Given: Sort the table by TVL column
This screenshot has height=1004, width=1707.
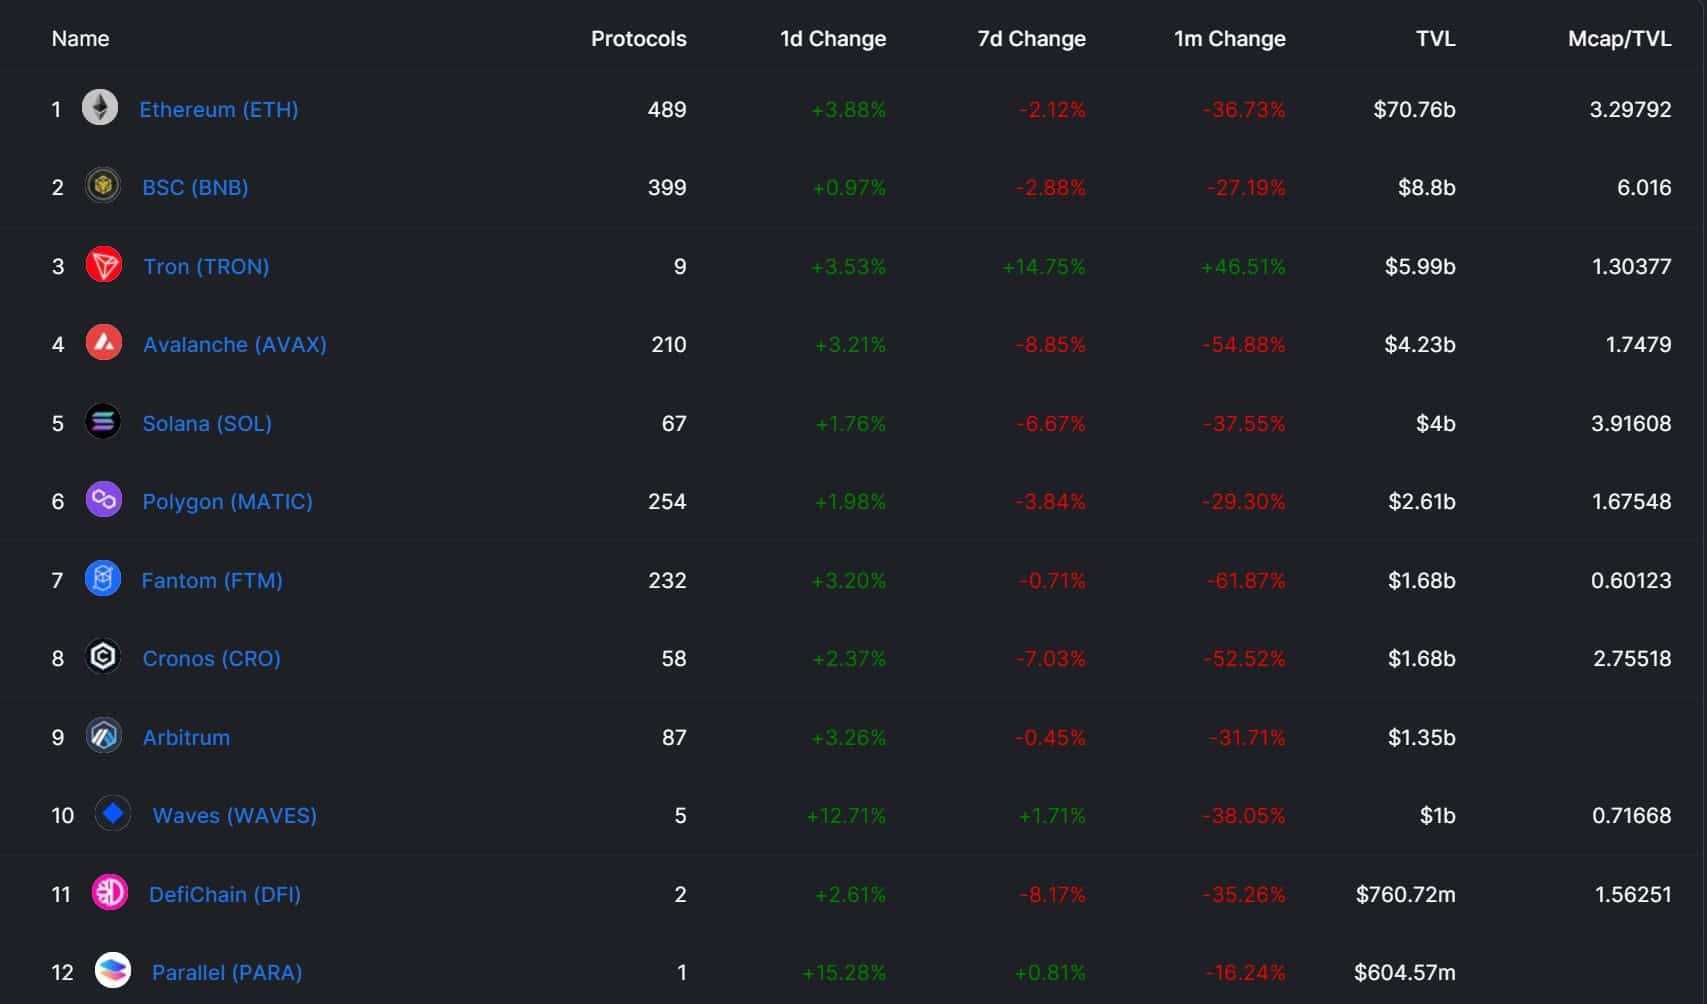Looking at the screenshot, I should click(1435, 39).
